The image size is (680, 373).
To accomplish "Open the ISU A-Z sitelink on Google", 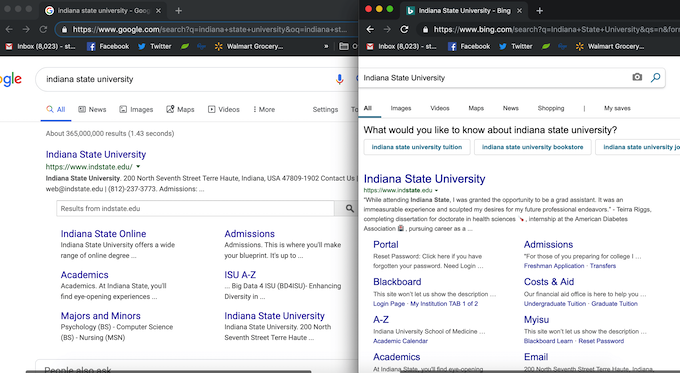I will (x=240, y=275).
